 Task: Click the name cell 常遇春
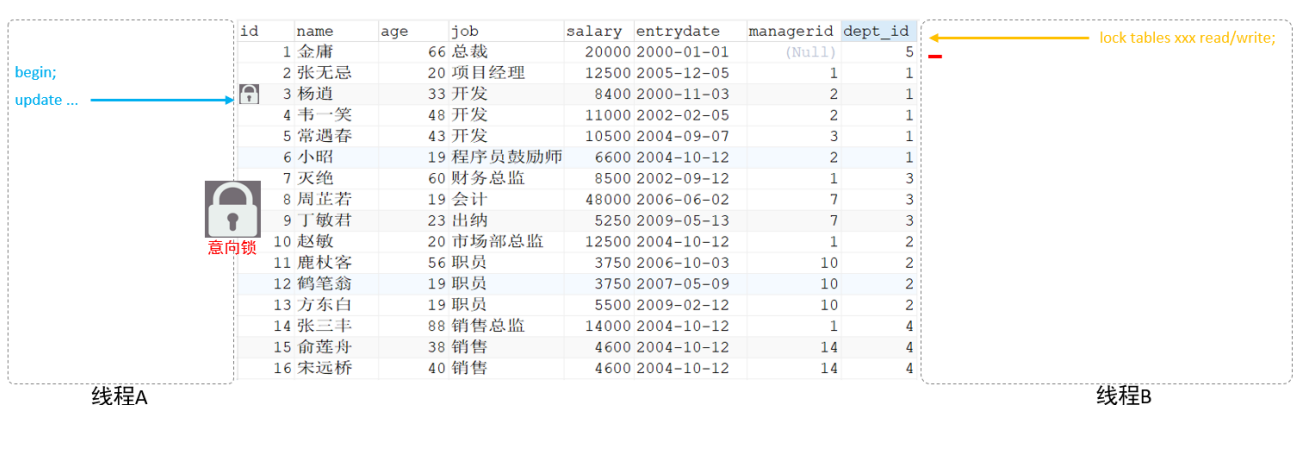pos(323,136)
